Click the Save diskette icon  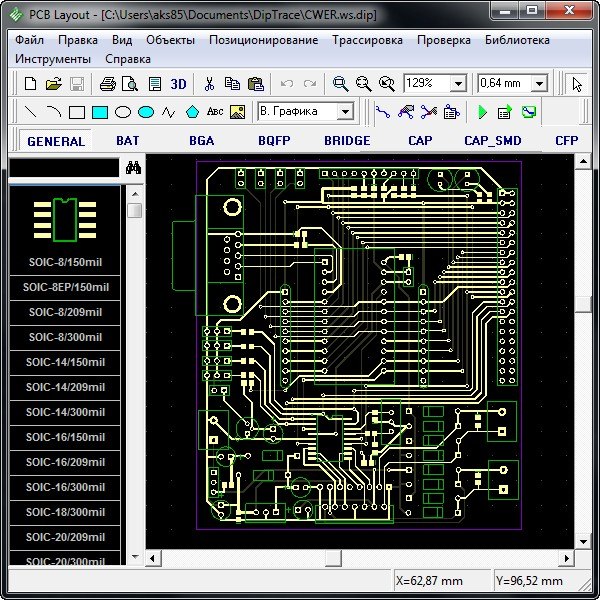pyautogui.click(x=77, y=84)
